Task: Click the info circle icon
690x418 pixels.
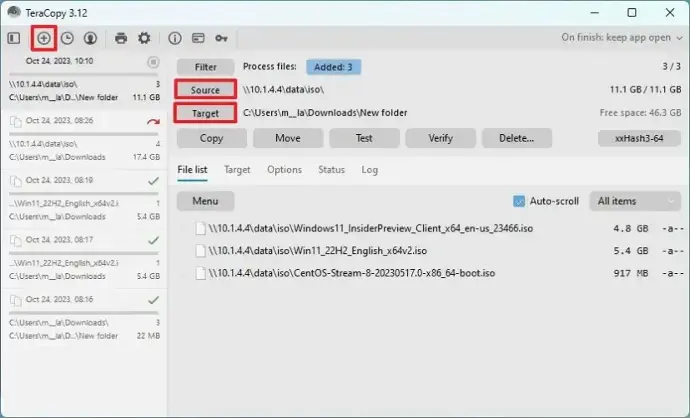Action: [175, 38]
